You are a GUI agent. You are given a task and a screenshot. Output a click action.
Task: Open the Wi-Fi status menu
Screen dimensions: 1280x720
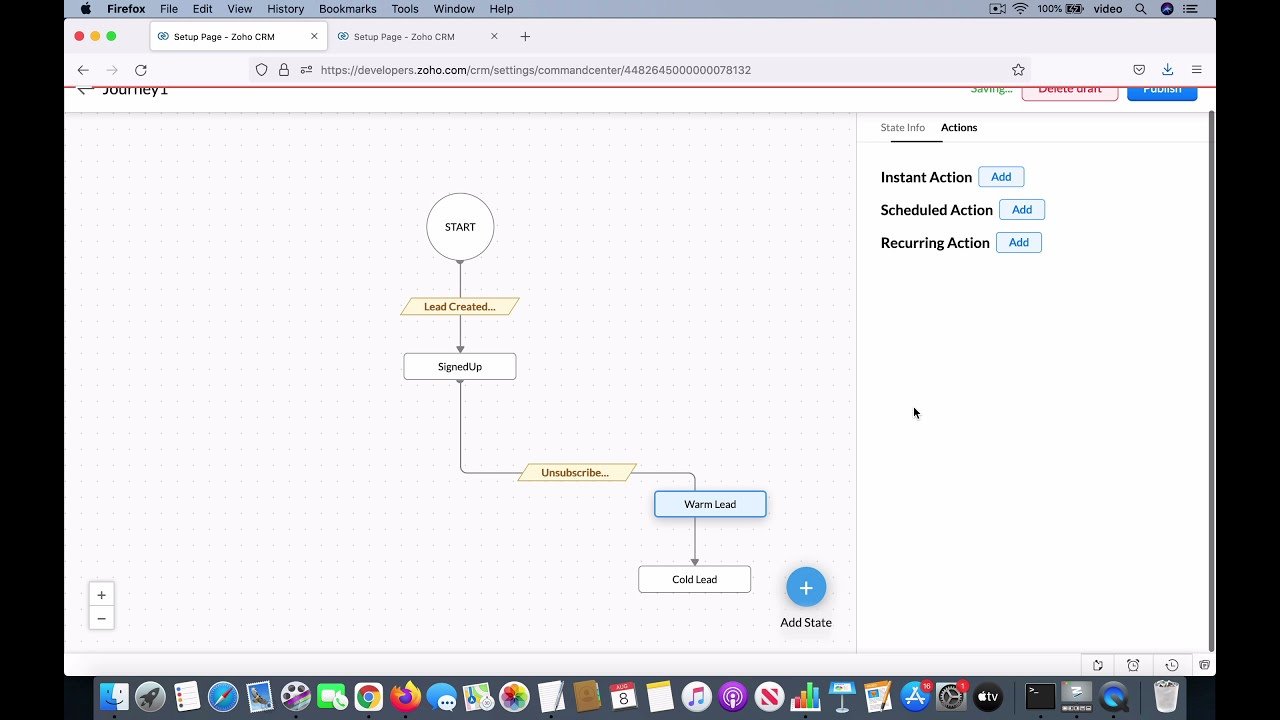pyautogui.click(x=1020, y=9)
